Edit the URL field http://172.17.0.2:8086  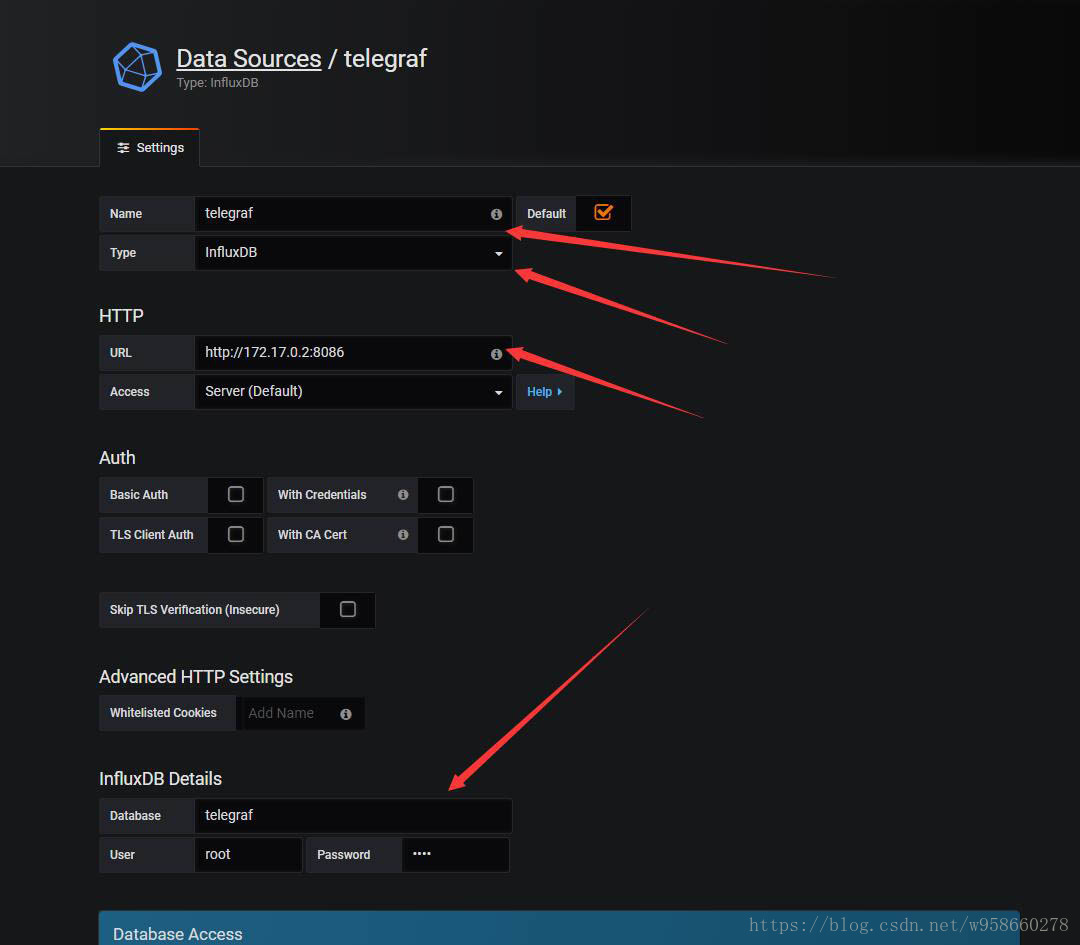353,353
